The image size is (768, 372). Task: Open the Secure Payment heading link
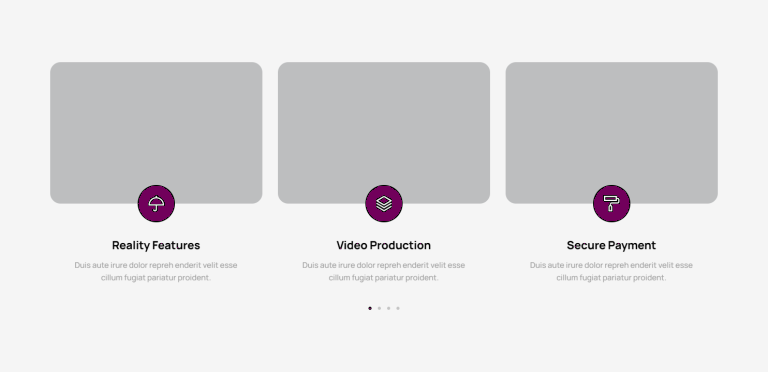(x=611, y=245)
